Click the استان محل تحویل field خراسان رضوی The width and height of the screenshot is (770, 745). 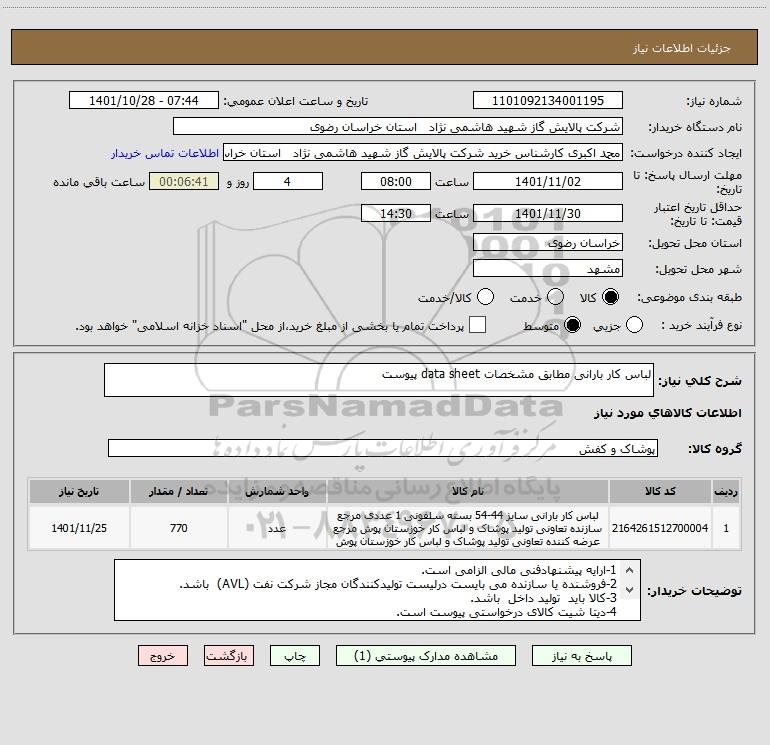point(548,242)
